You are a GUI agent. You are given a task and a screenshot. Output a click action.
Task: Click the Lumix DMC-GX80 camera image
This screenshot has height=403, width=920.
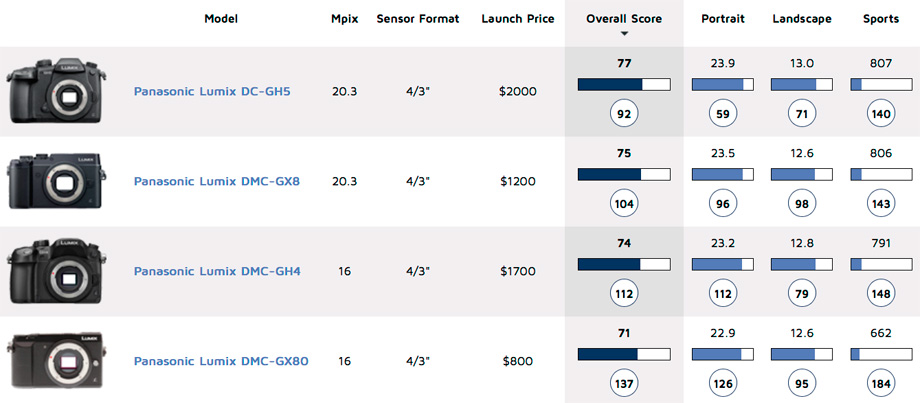pos(57,361)
